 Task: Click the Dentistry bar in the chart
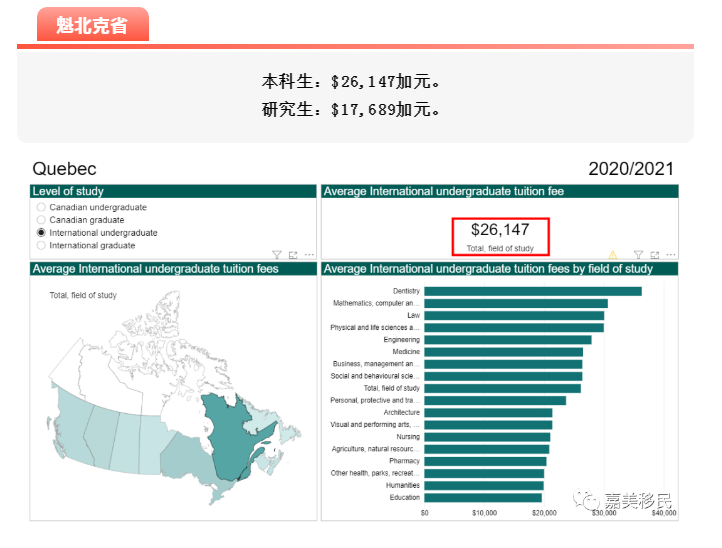tap(532, 291)
